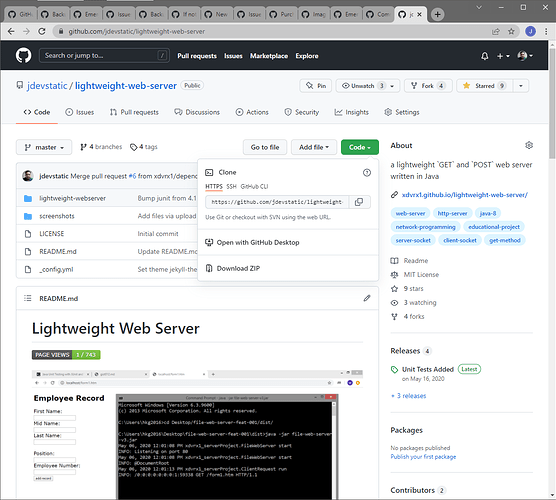Open the user avatar menu
Viewport: 556px width, 500px height.
(525, 56)
